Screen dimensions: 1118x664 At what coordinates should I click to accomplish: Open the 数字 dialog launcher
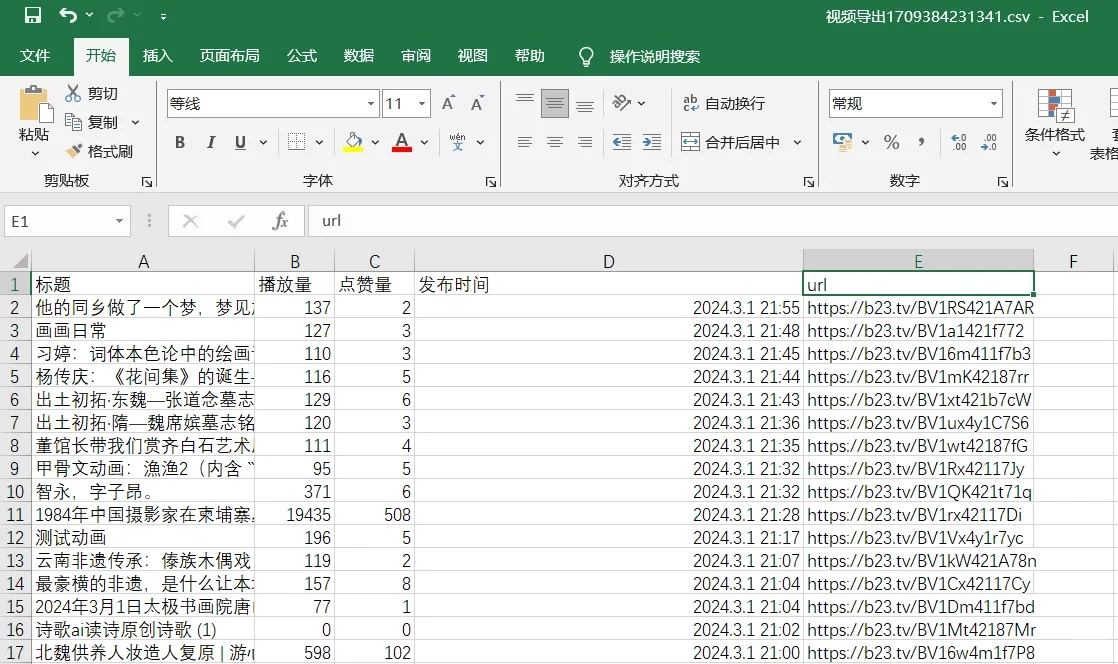pyautogui.click(x=1002, y=182)
